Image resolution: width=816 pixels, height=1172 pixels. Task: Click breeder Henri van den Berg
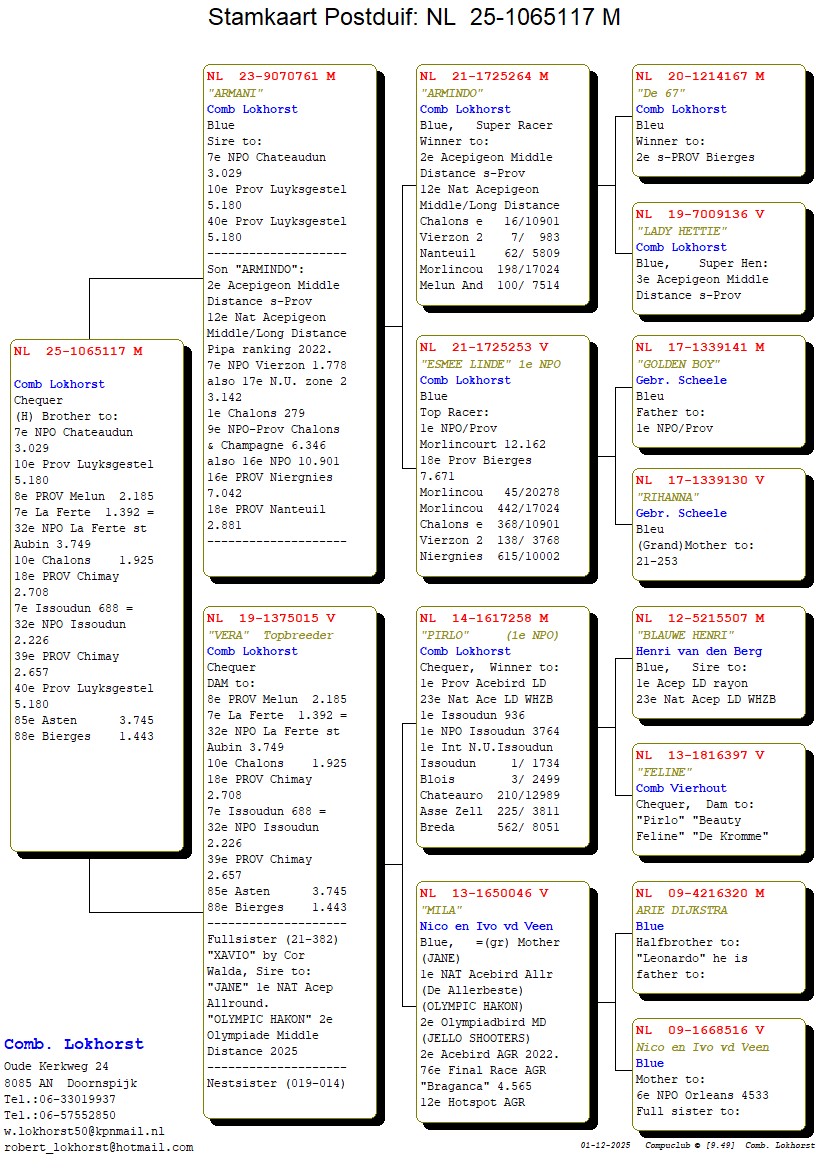click(698, 651)
